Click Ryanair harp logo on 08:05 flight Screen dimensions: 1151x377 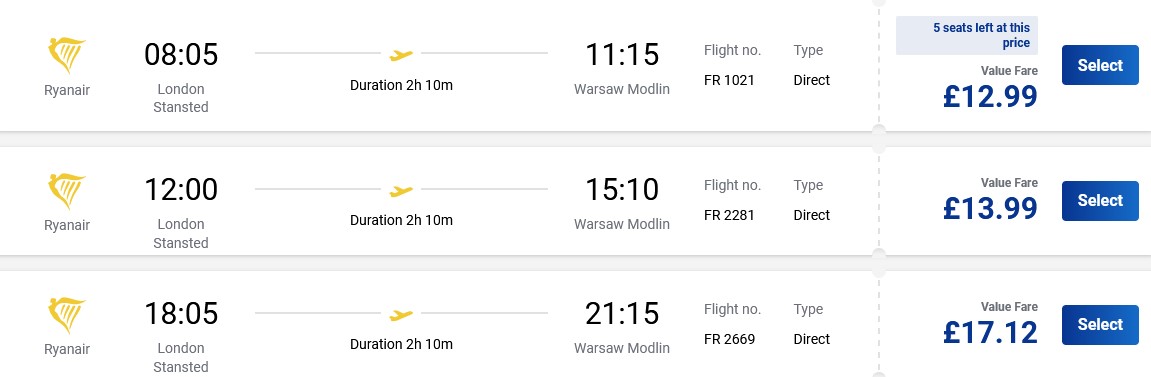coord(67,56)
